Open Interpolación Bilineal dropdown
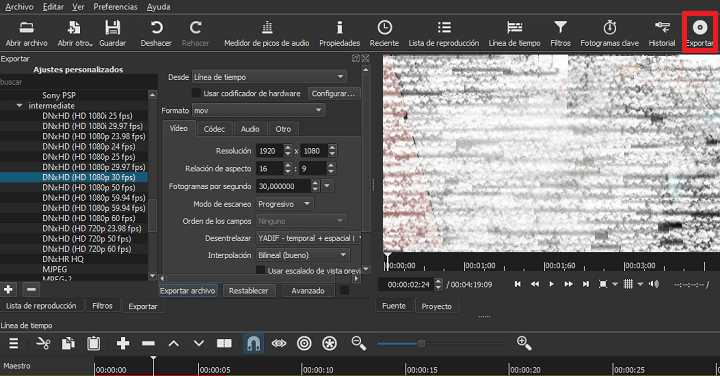Viewport: 720px width, 376px height. click(303, 255)
